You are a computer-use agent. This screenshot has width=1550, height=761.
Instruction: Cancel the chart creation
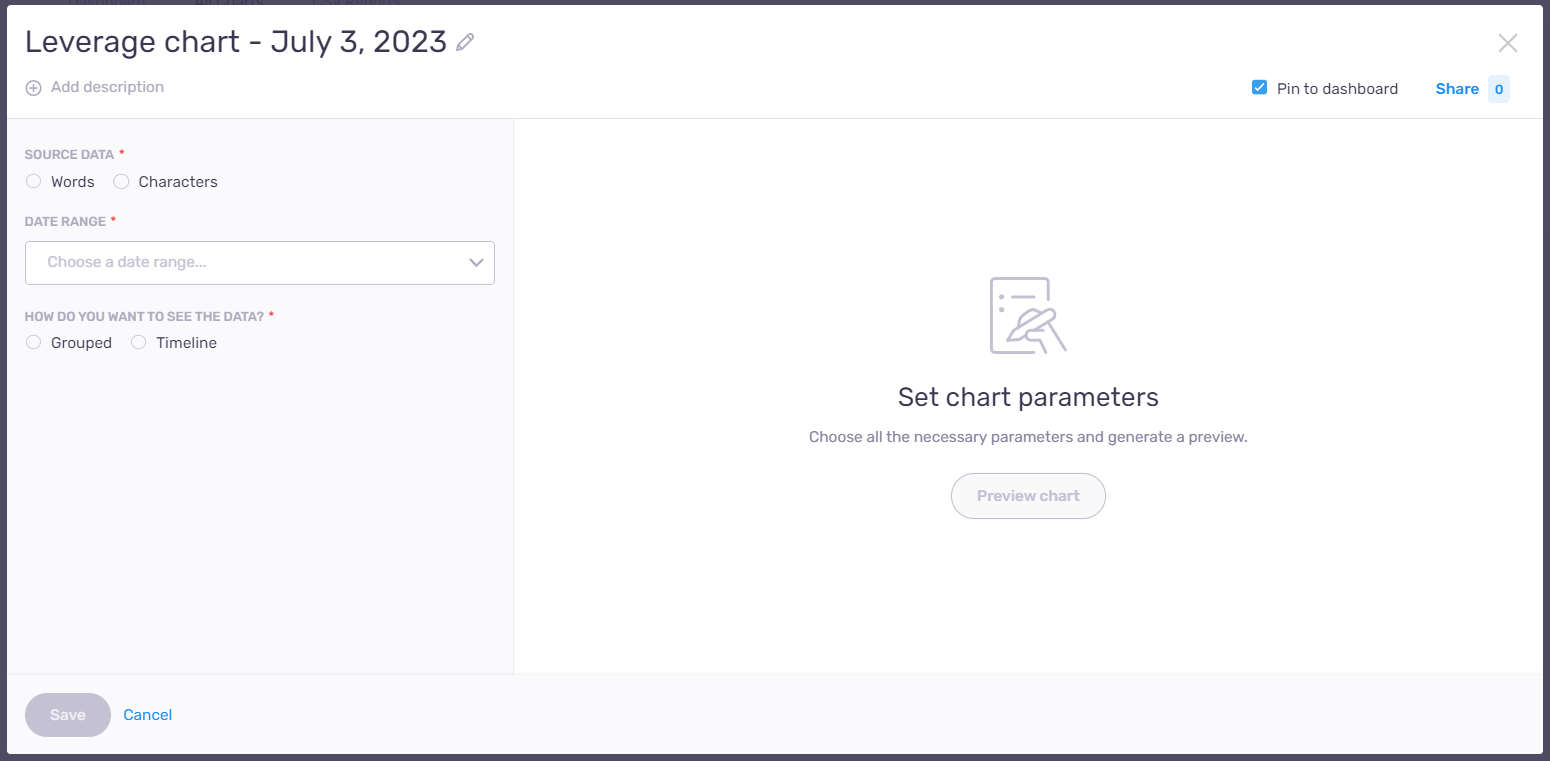tap(147, 714)
